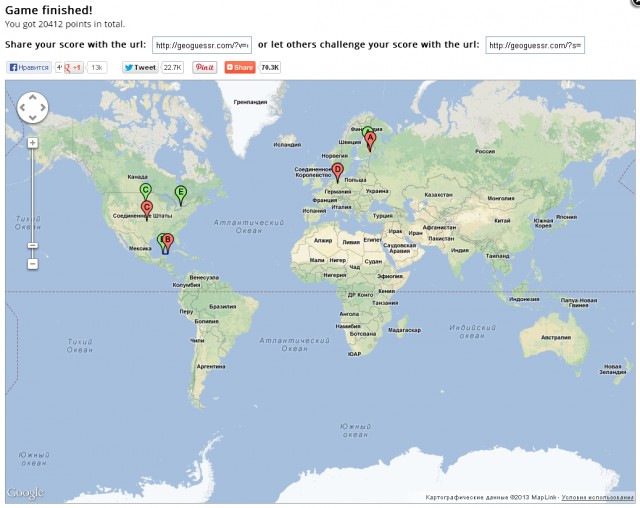Screen dimensions: 640x508
Task: Zoom in with the plus button
Action: 33,143
